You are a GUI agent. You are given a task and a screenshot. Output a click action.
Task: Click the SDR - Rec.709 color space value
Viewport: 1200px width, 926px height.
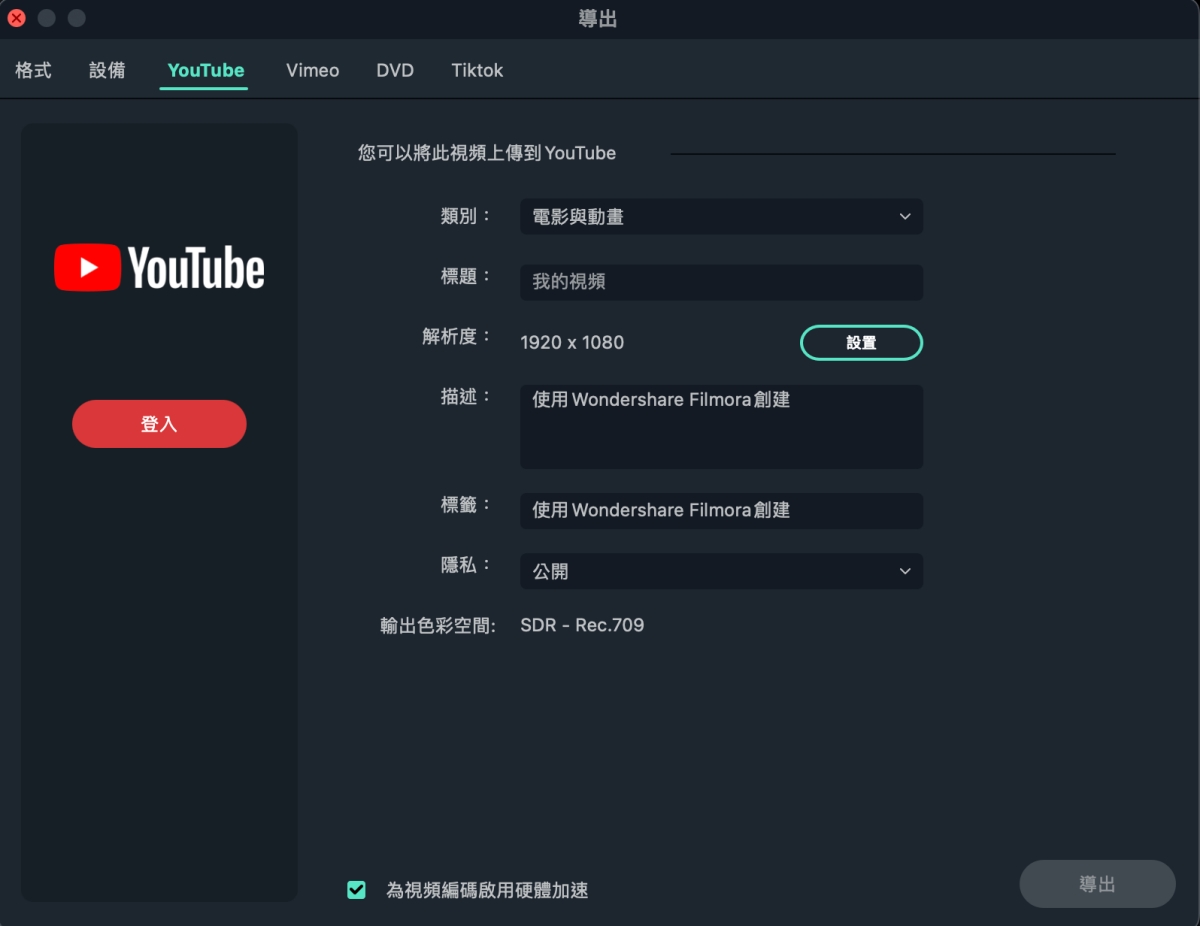point(582,626)
